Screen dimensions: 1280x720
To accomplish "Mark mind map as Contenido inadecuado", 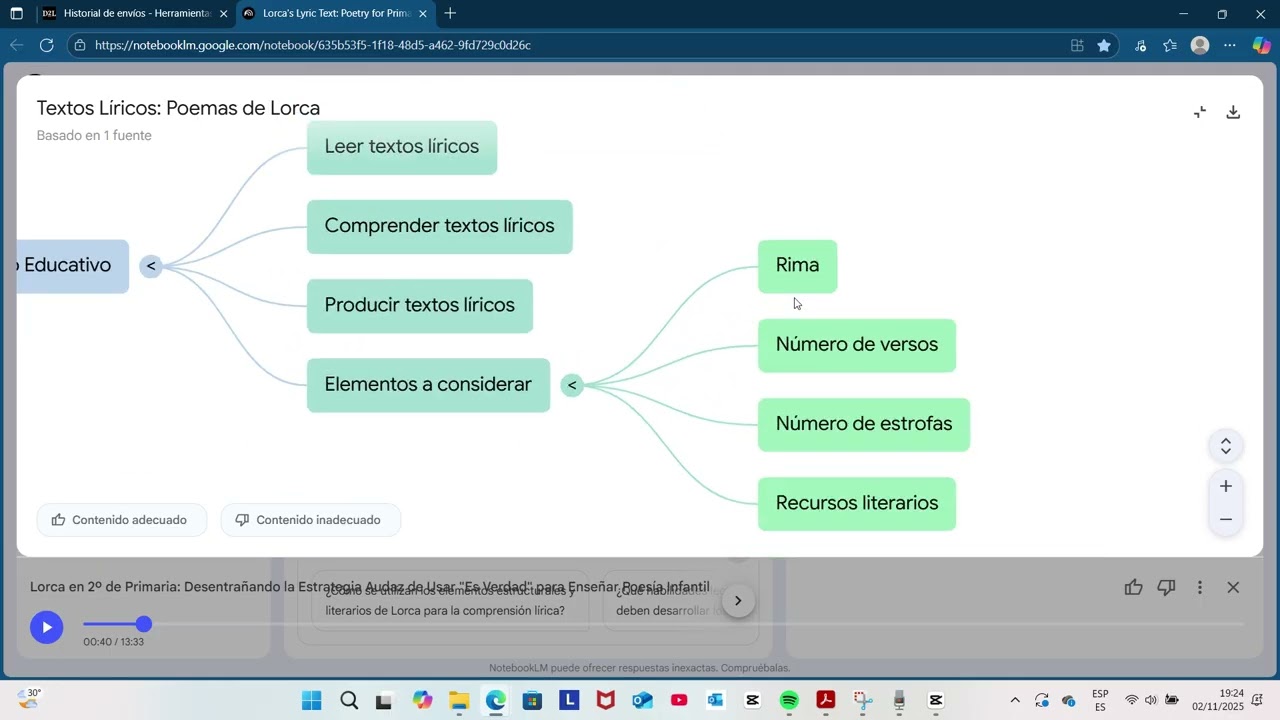I will click(x=311, y=520).
